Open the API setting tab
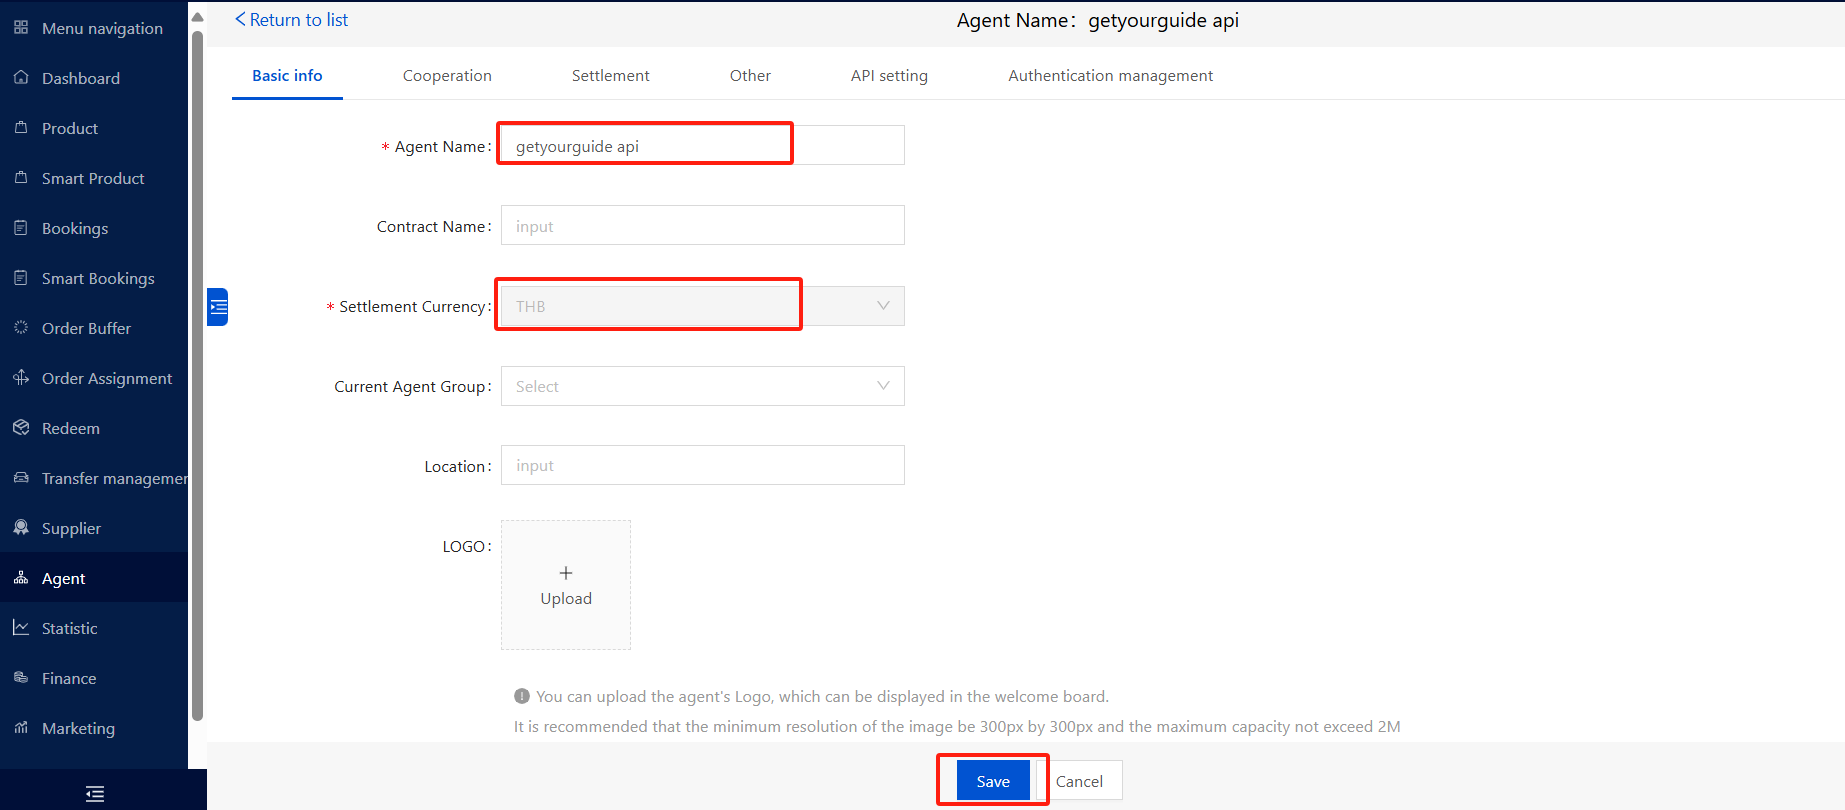 coord(889,76)
